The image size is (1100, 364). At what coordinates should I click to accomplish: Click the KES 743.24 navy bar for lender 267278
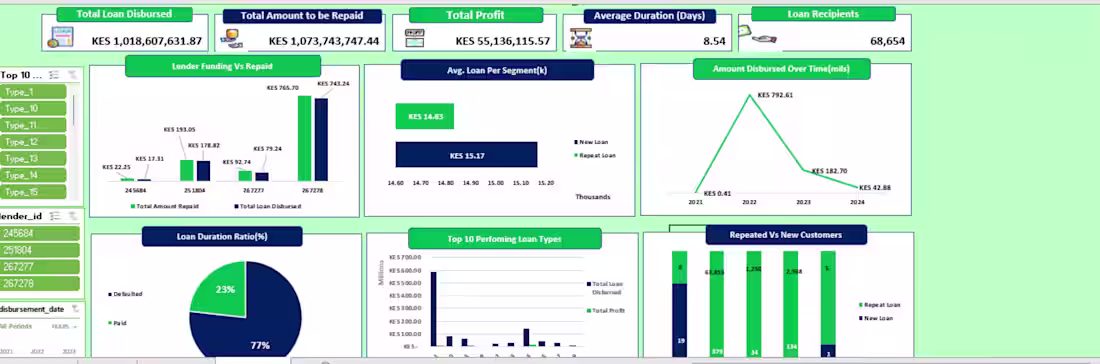coord(321,140)
